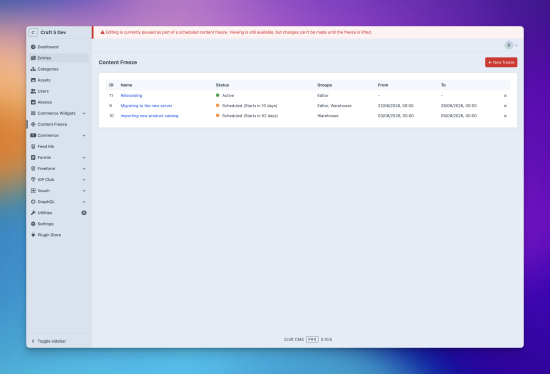Expand the chevron below VIP Club's chevron
The width and height of the screenshot is (550, 374).
(84, 191)
